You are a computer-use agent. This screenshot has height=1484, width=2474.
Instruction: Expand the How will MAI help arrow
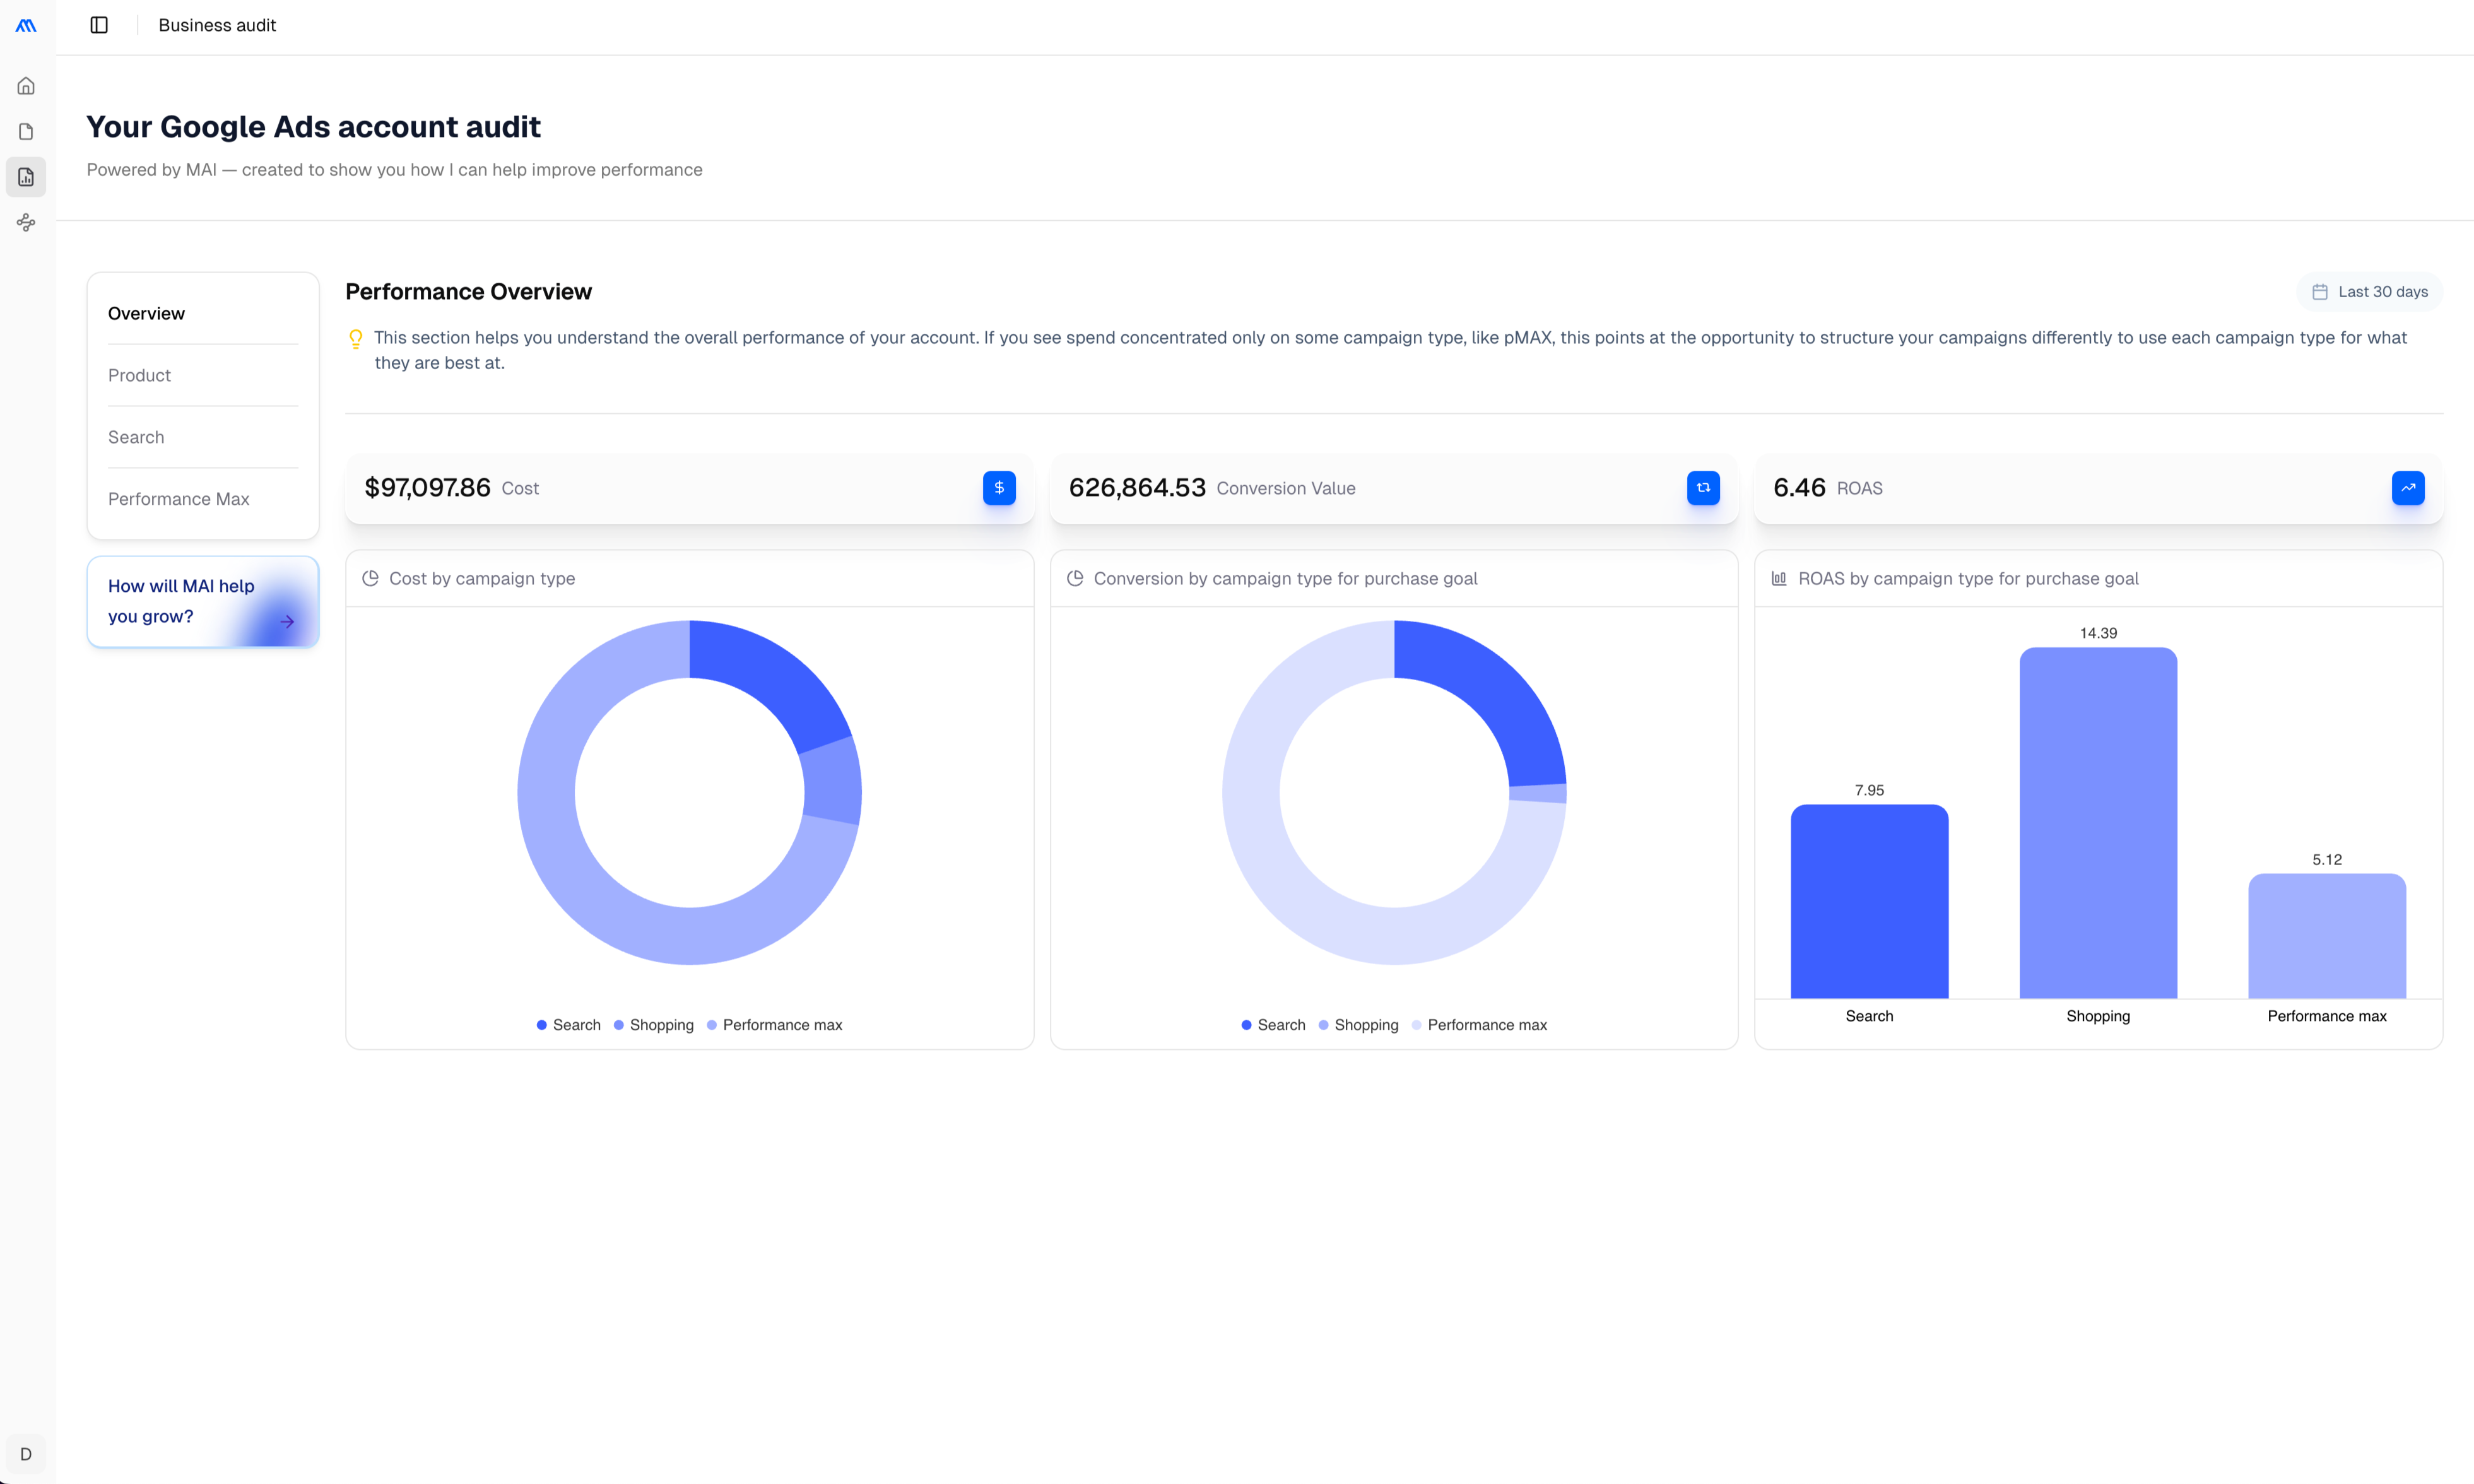(x=287, y=621)
